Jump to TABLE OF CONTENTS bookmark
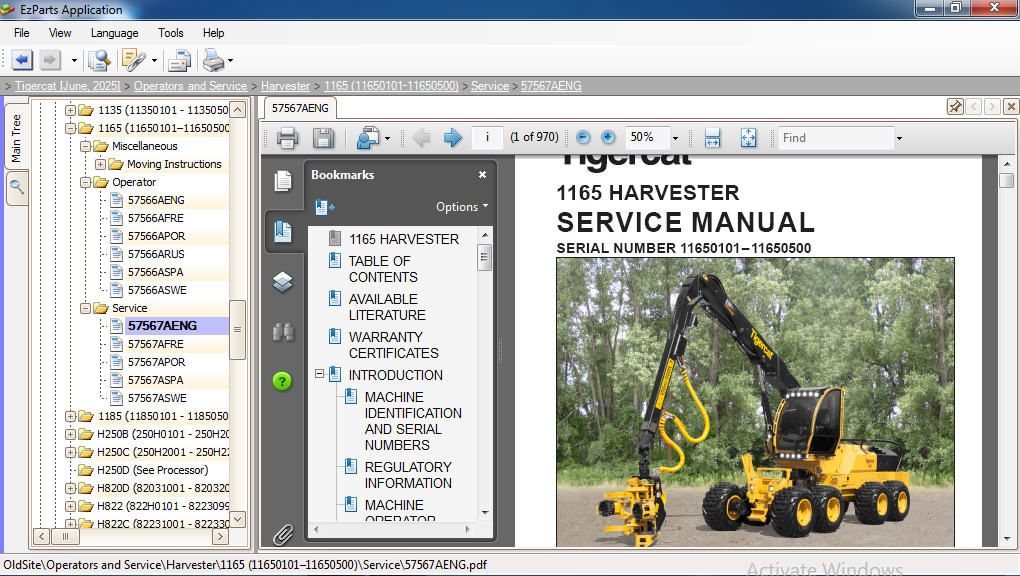Viewport: 1020px width, 576px height. click(383, 269)
